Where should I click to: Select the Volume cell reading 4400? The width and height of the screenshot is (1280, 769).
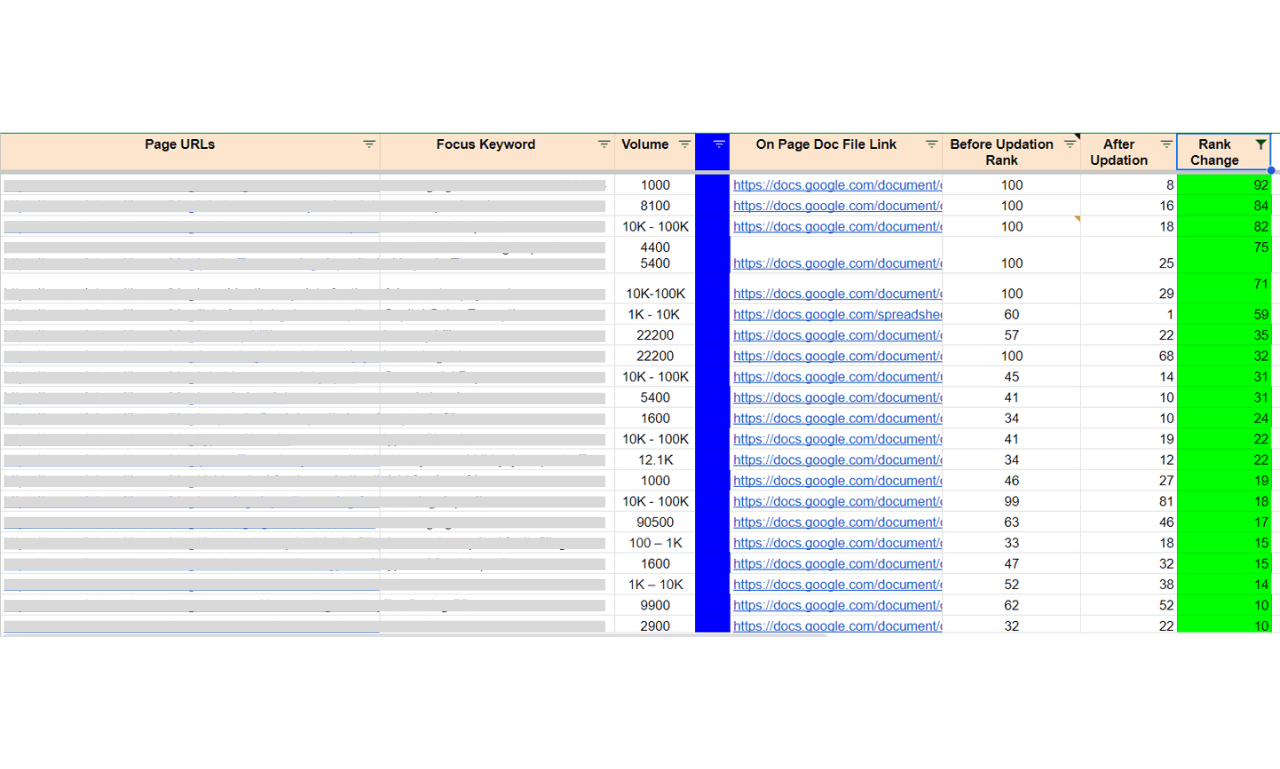(655, 247)
